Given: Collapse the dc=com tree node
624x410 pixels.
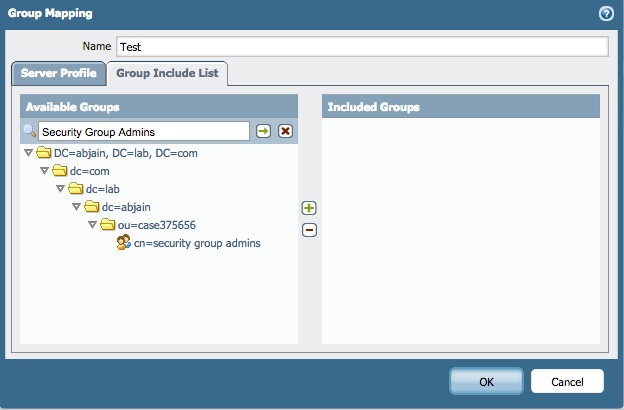Looking at the screenshot, I should click(45, 171).
